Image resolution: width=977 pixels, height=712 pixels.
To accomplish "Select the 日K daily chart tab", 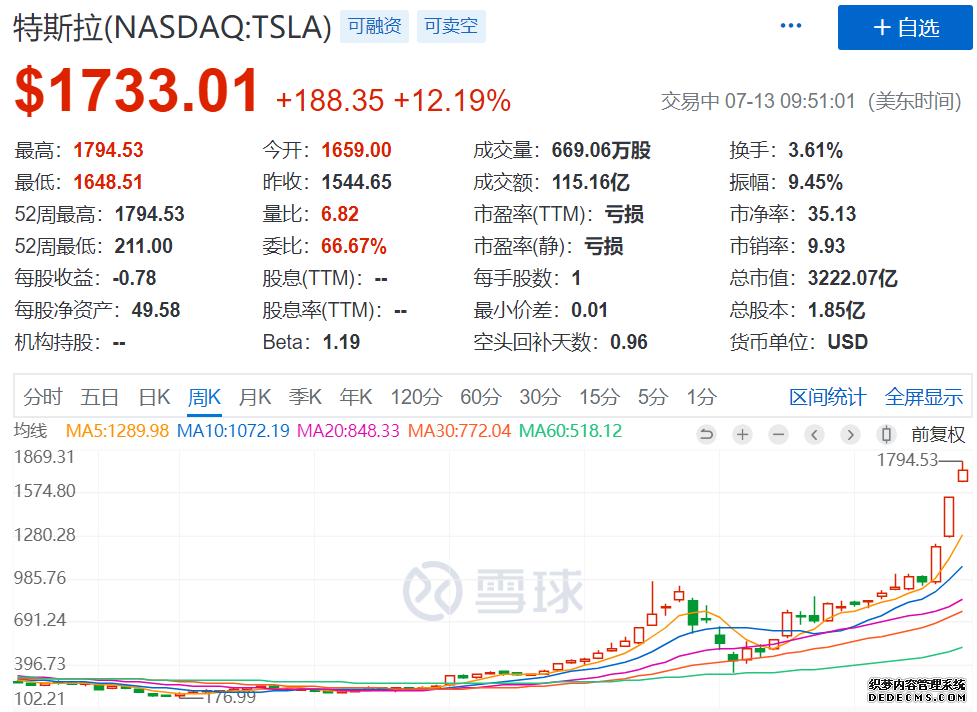I will [x=154, y=397].
